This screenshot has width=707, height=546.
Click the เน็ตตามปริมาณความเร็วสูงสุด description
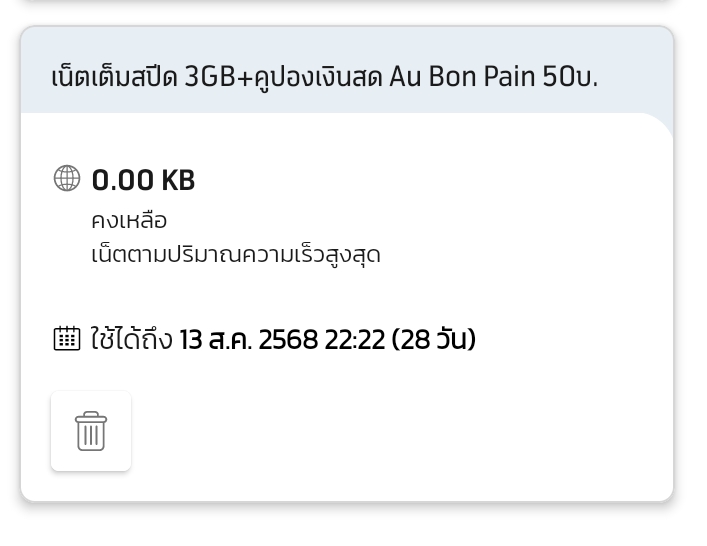coord(236,255)
